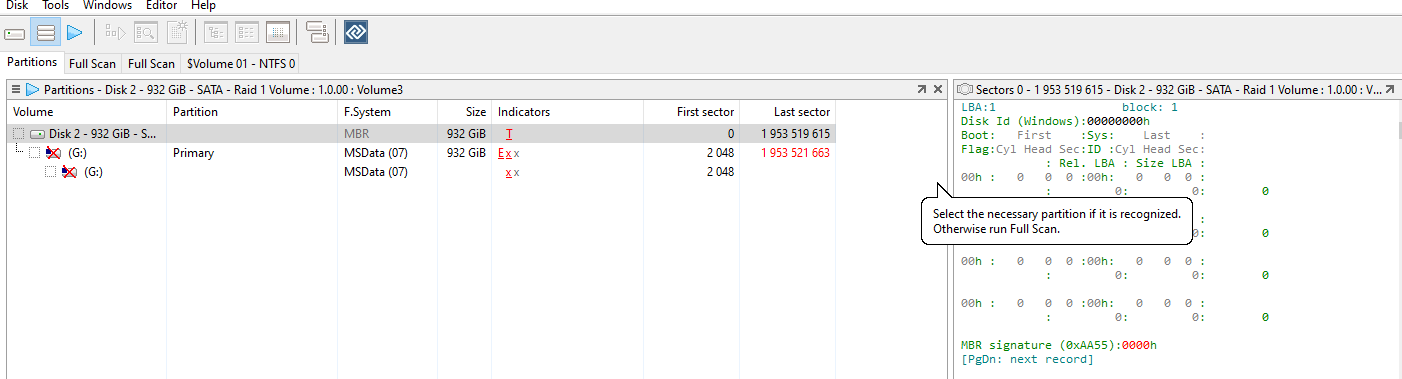Viewport: 1402px width, 379px height.
Task: Click the First sector column header
Action: 705,112
